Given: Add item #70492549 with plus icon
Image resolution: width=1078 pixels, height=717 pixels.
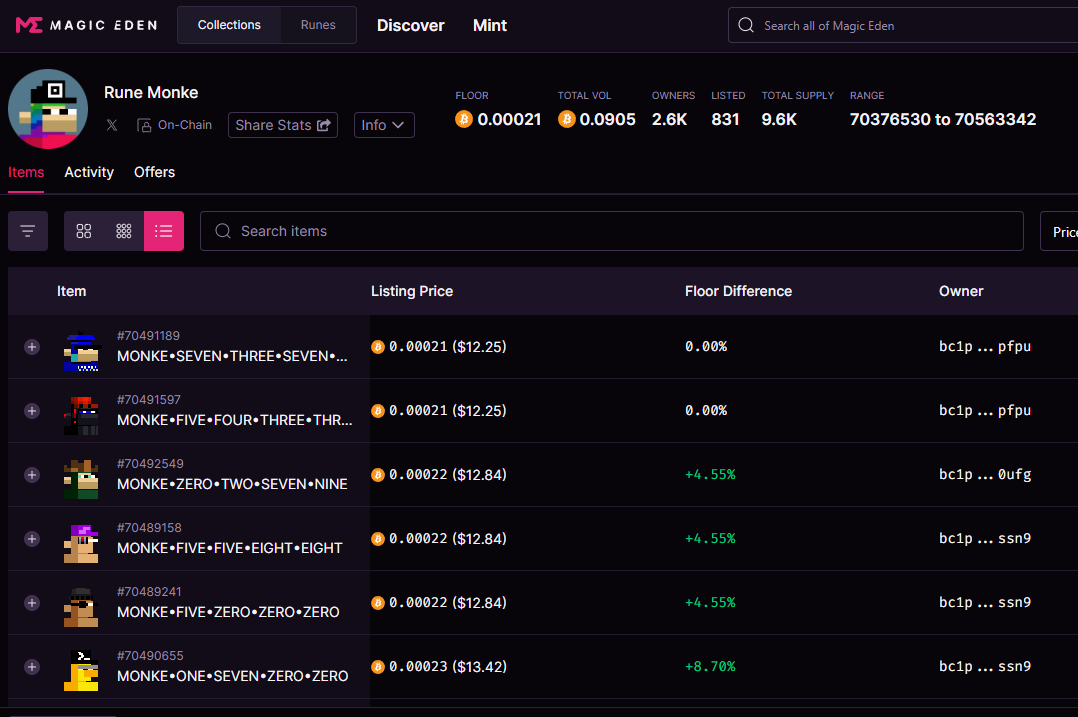Looking at the screenshot, I should pyautogui.click(x=32, y=475).
